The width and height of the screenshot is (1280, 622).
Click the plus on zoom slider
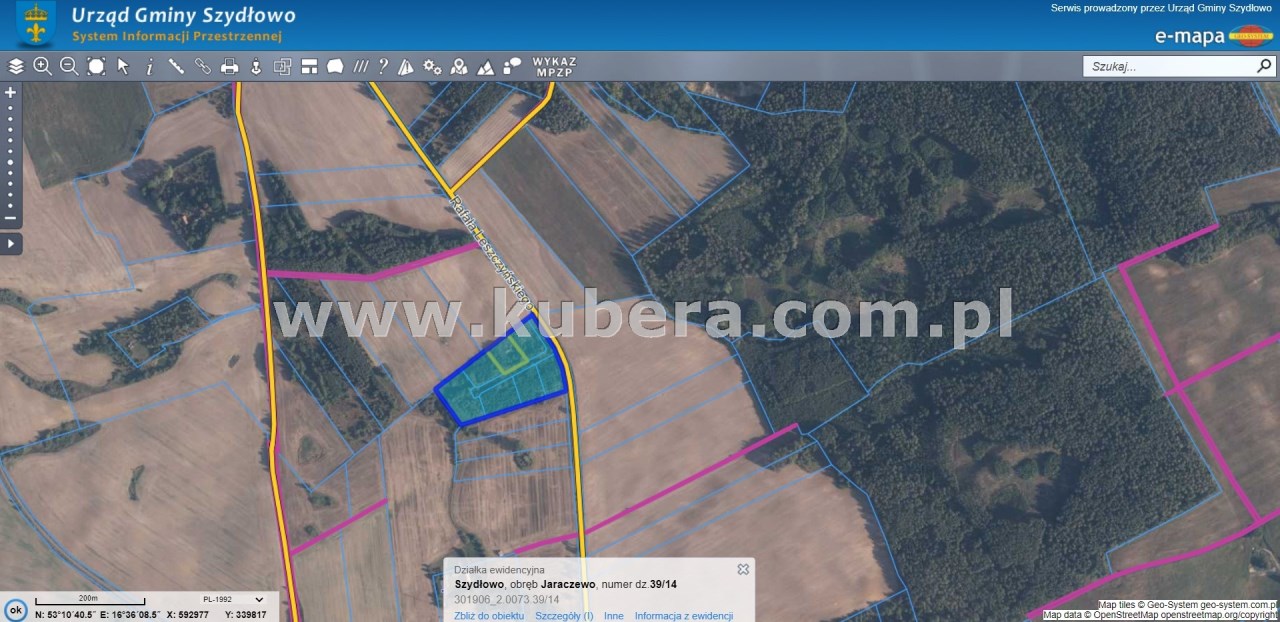pyautogui.click(x=11, y=92)
